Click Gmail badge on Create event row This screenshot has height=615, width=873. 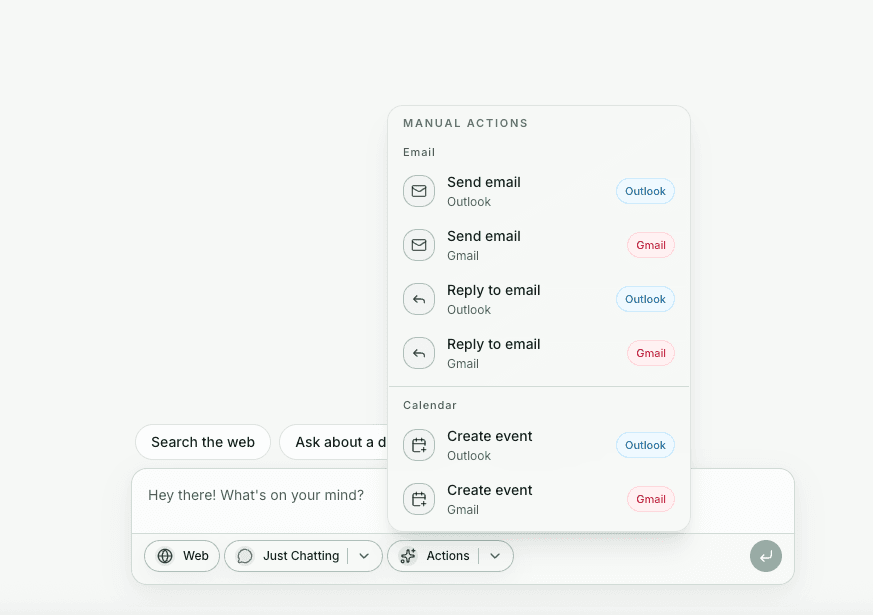point(651,499)
